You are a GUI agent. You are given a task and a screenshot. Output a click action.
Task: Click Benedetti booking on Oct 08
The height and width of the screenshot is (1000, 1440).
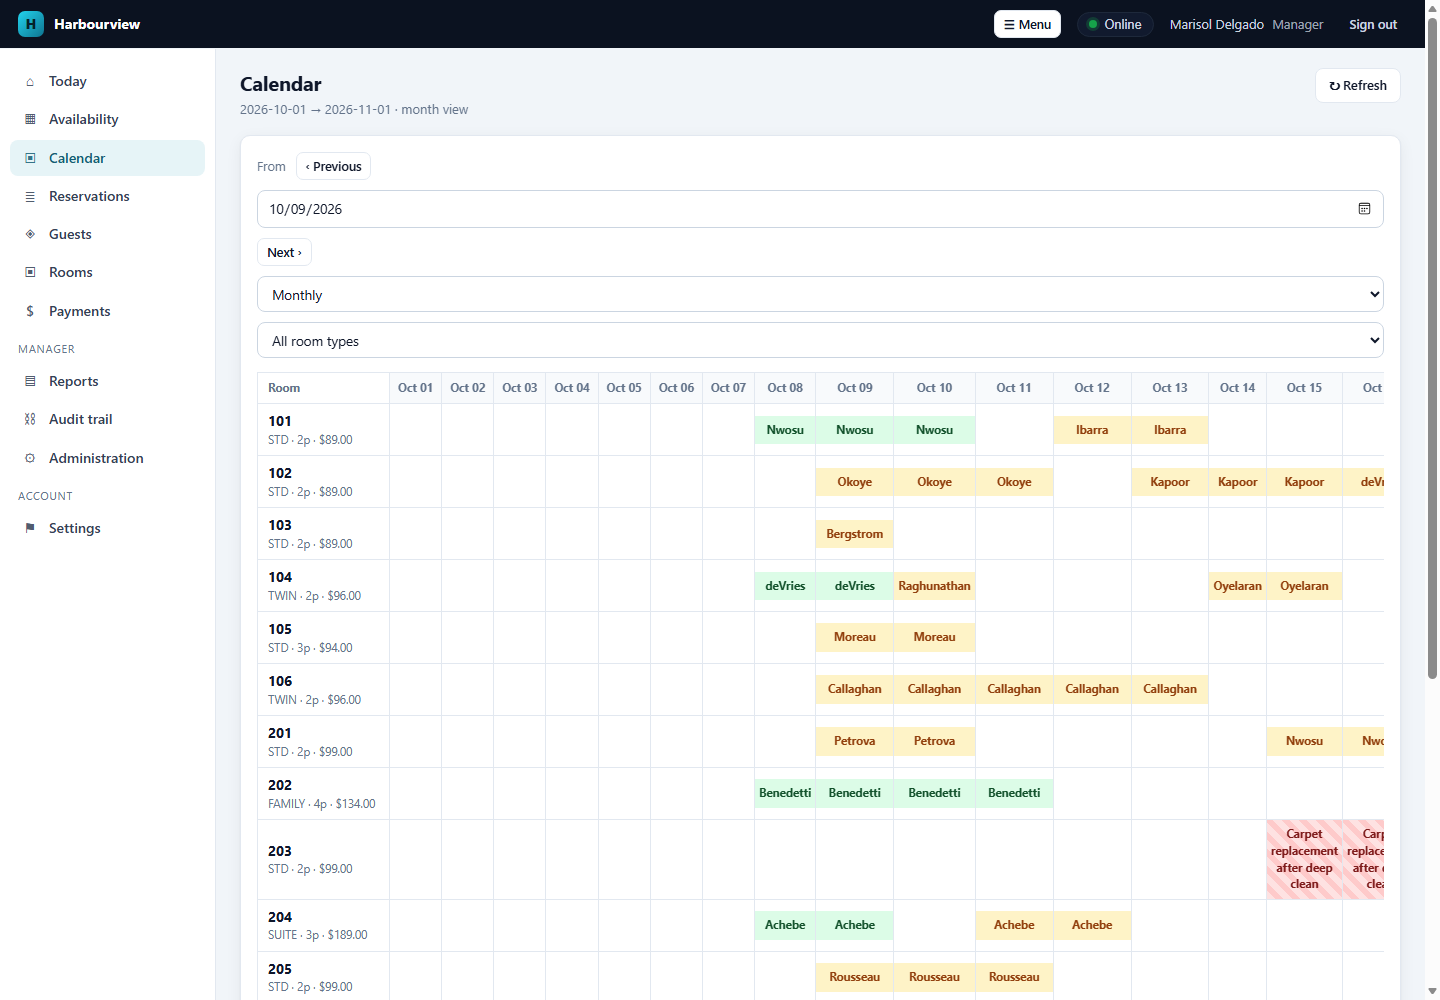click(785, 793)
